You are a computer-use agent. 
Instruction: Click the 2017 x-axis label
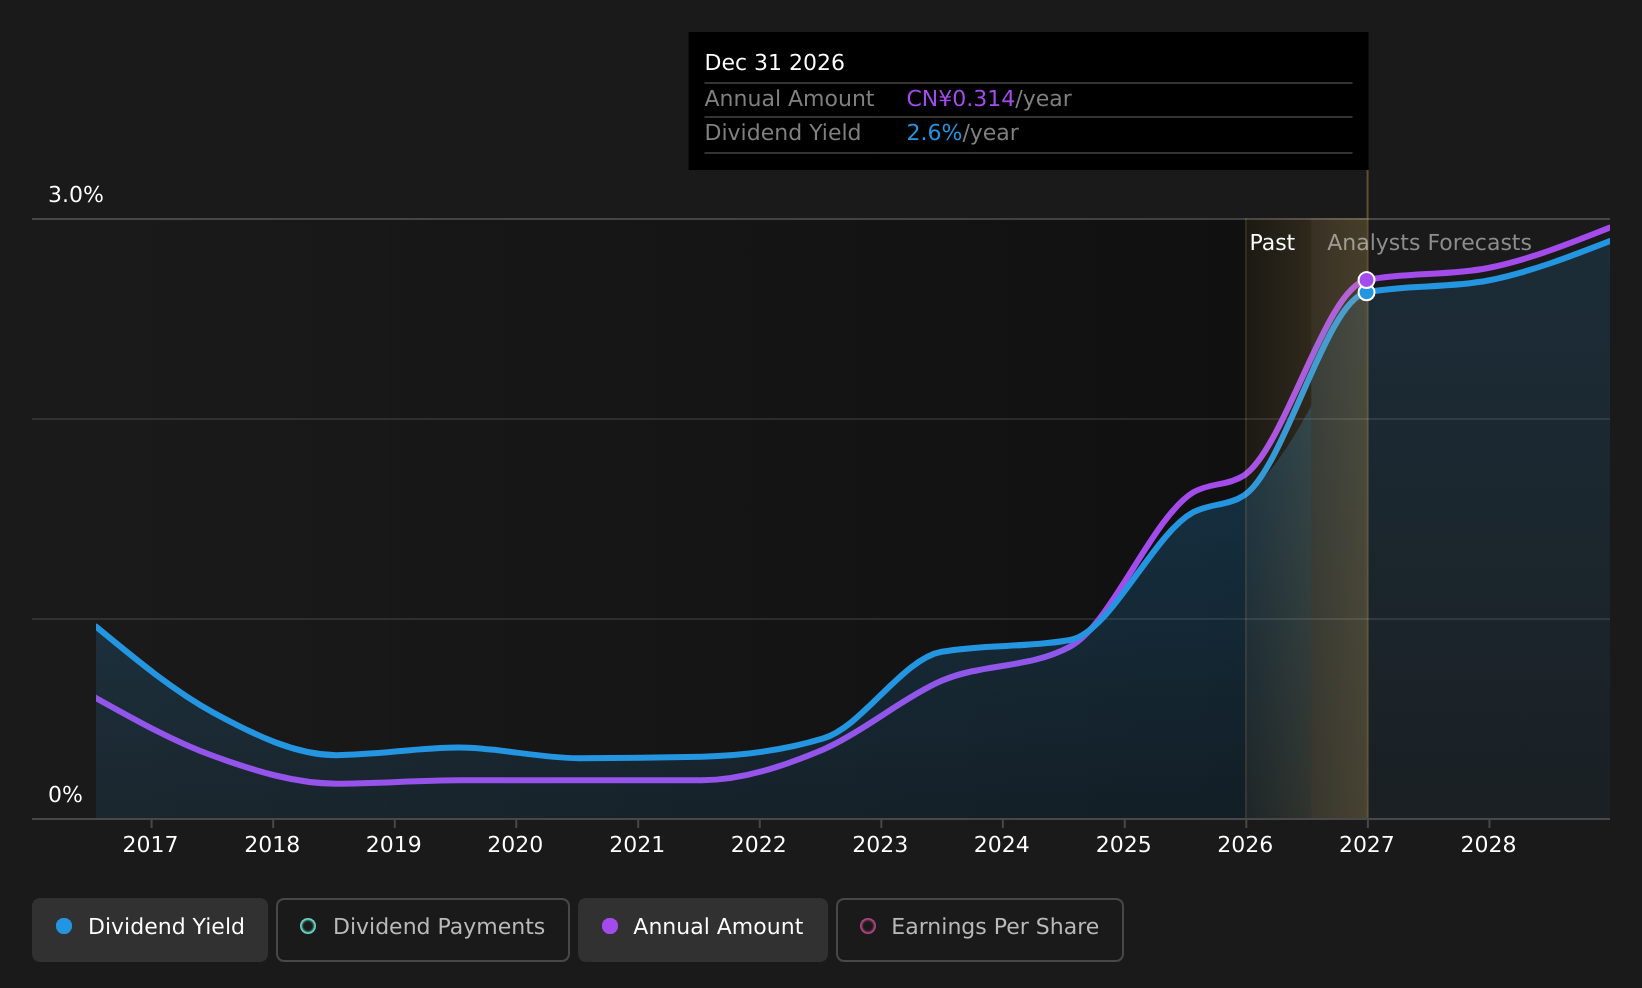tap(150, 845)
